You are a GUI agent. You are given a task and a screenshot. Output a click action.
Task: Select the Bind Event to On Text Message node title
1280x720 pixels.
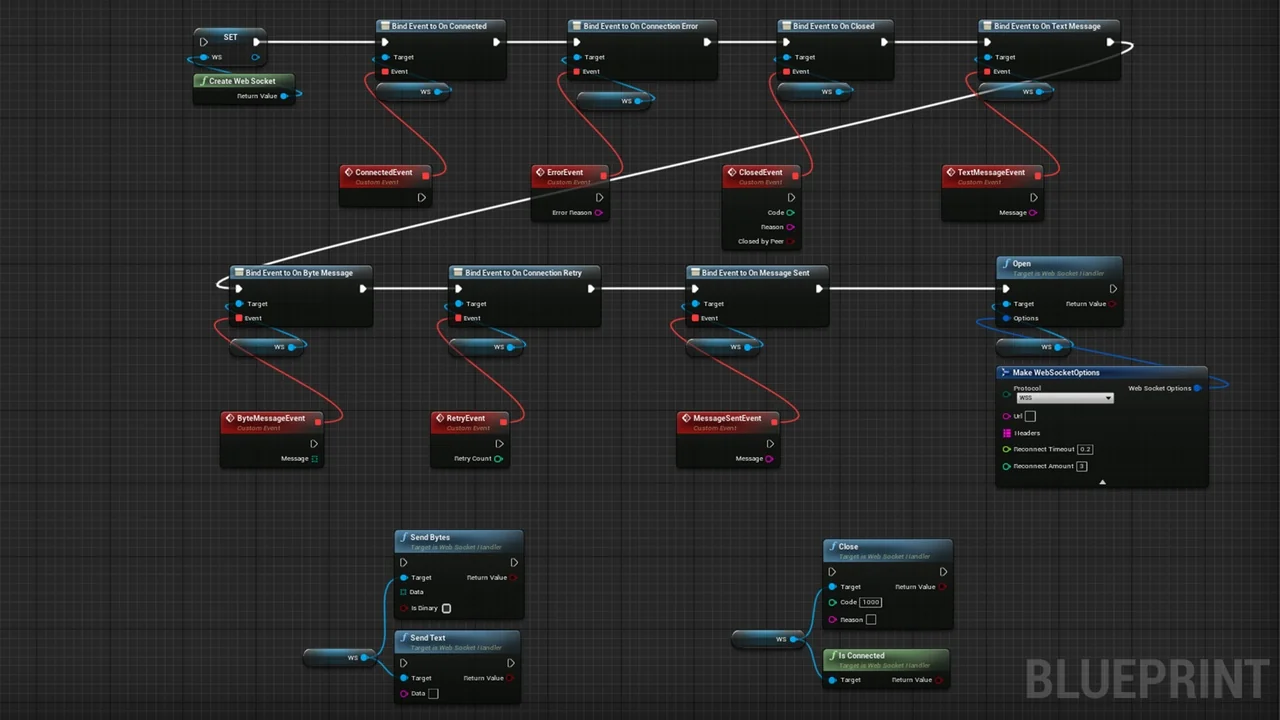1046,26
